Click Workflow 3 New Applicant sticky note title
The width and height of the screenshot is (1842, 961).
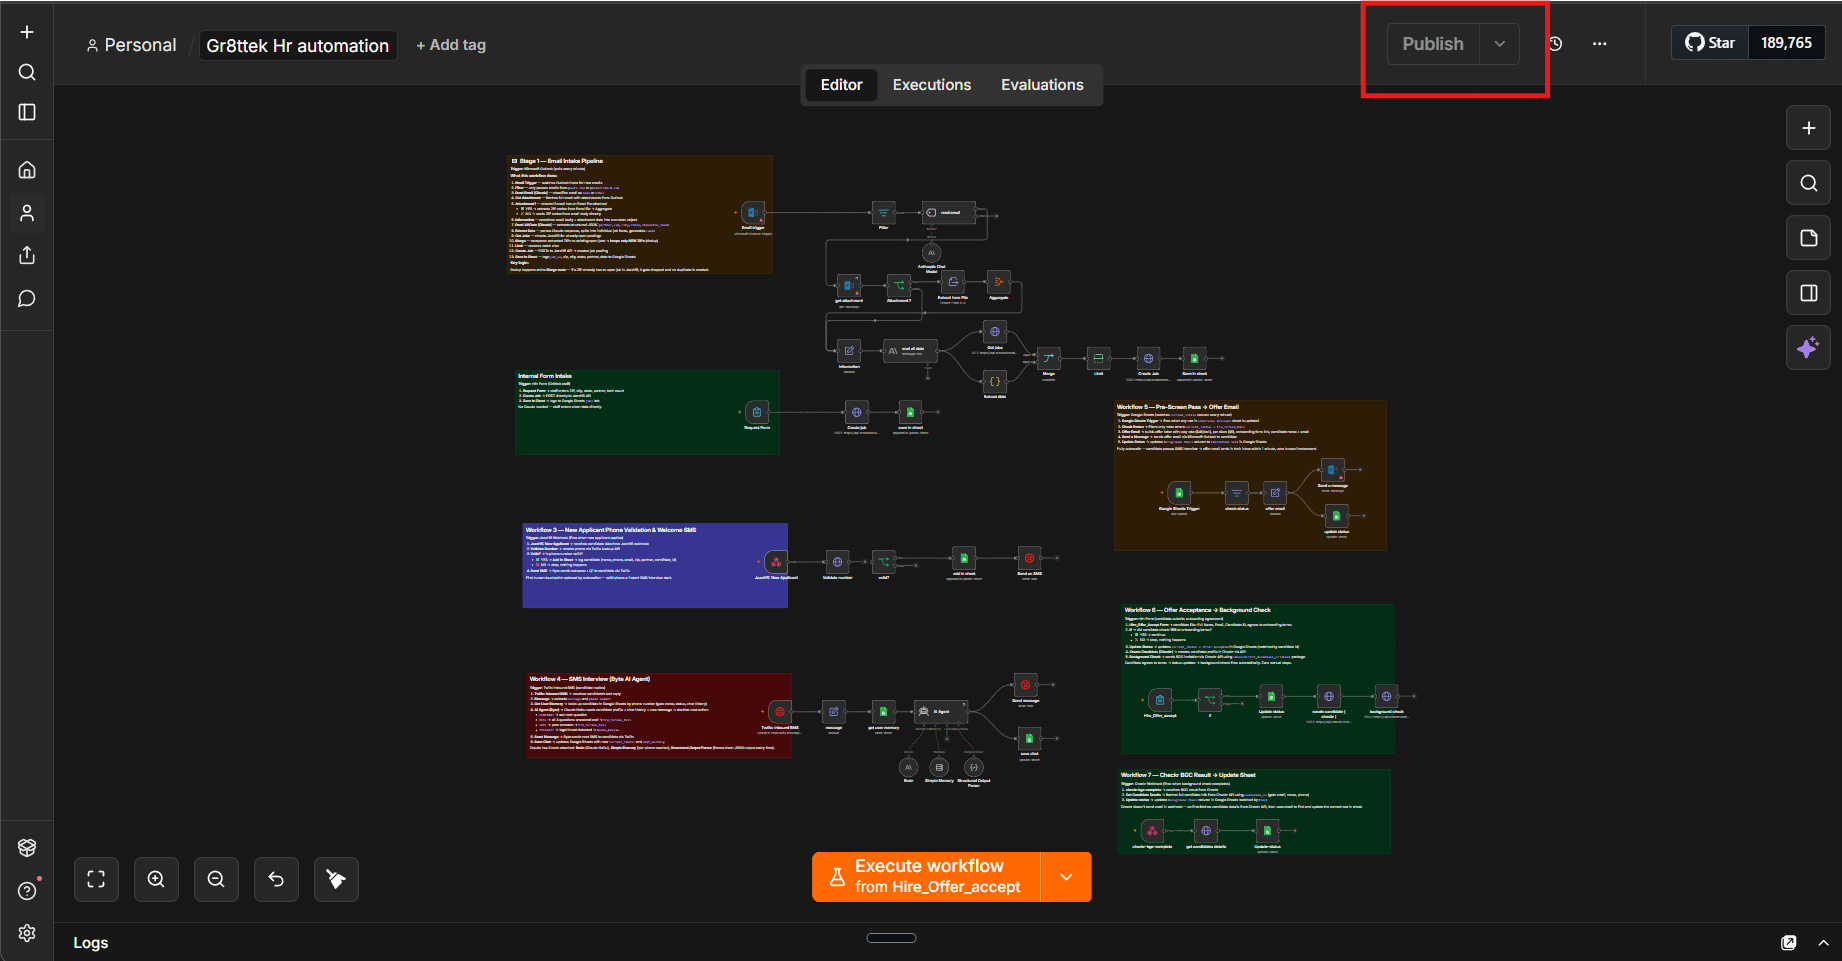[x=611, y=530]
